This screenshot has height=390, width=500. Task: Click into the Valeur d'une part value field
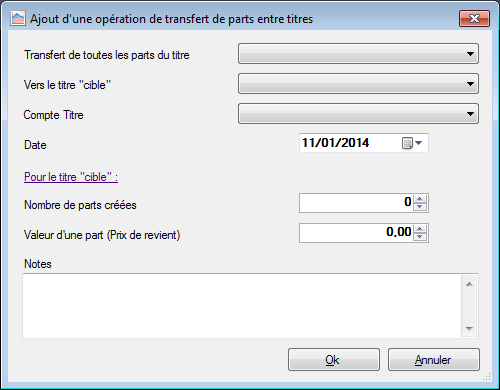[356, 233]
